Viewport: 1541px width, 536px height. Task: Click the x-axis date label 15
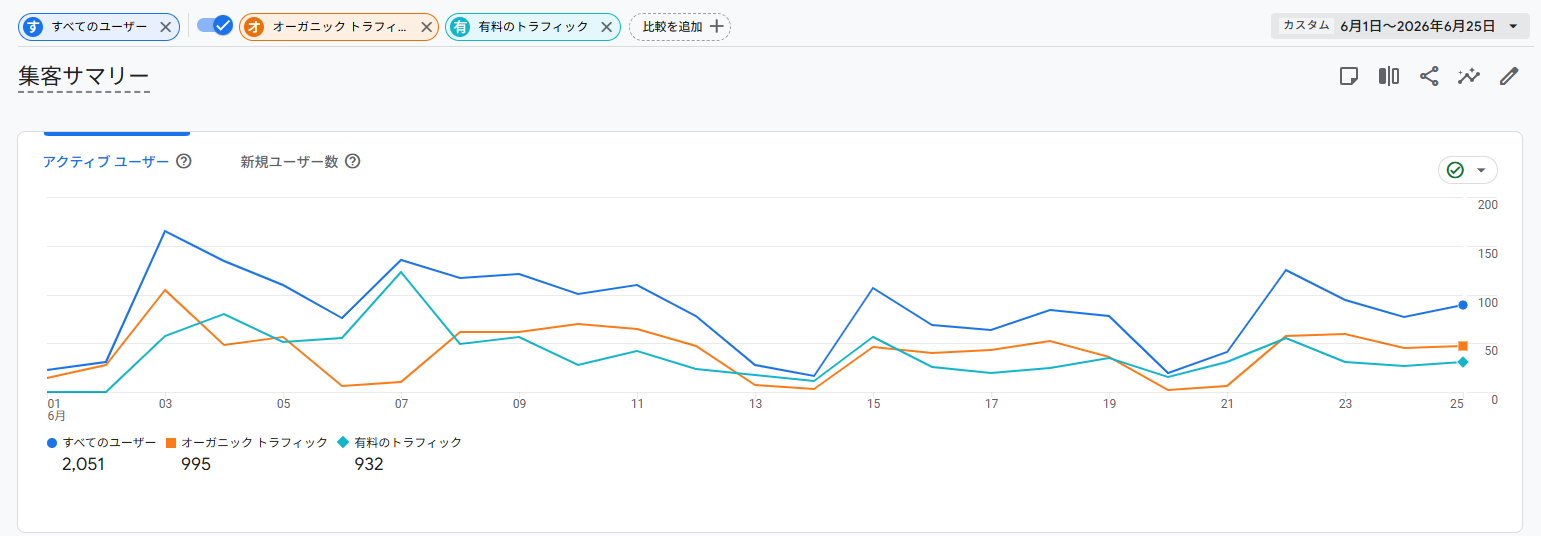point(874,404)
